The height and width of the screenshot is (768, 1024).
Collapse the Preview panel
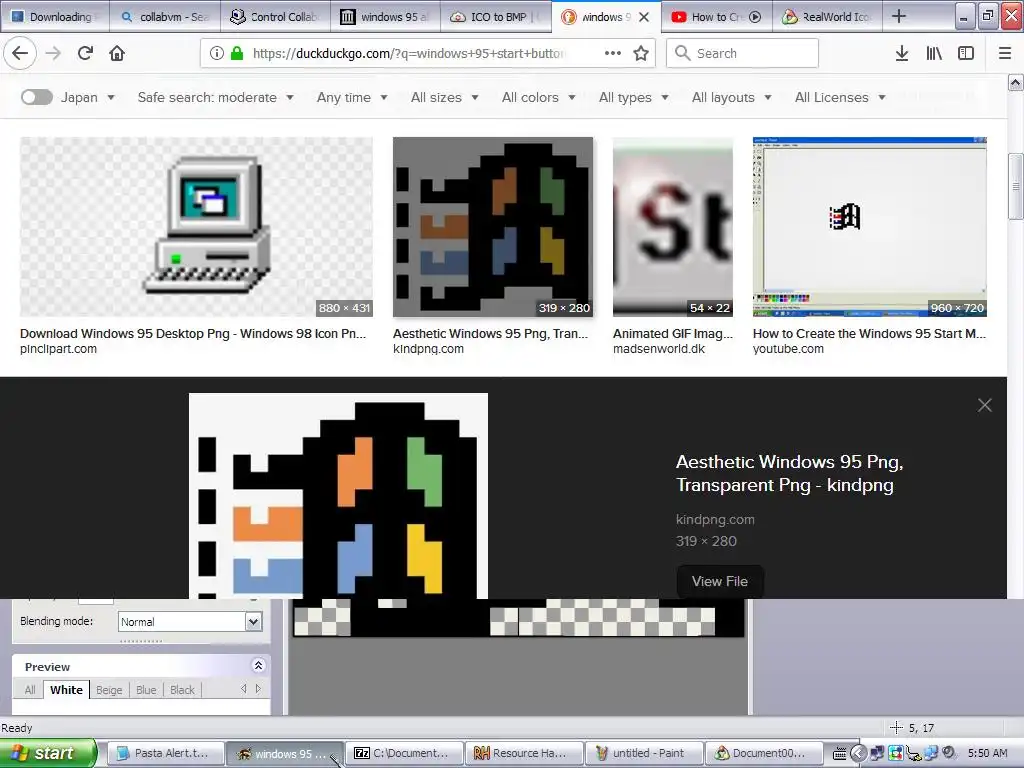(x=258, y=665)
